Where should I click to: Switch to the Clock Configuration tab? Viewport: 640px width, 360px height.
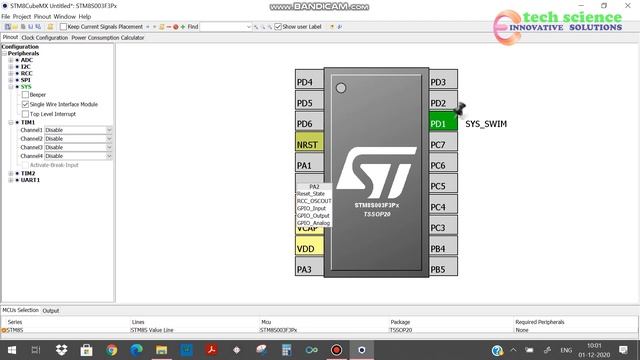[x=44, y=38]
